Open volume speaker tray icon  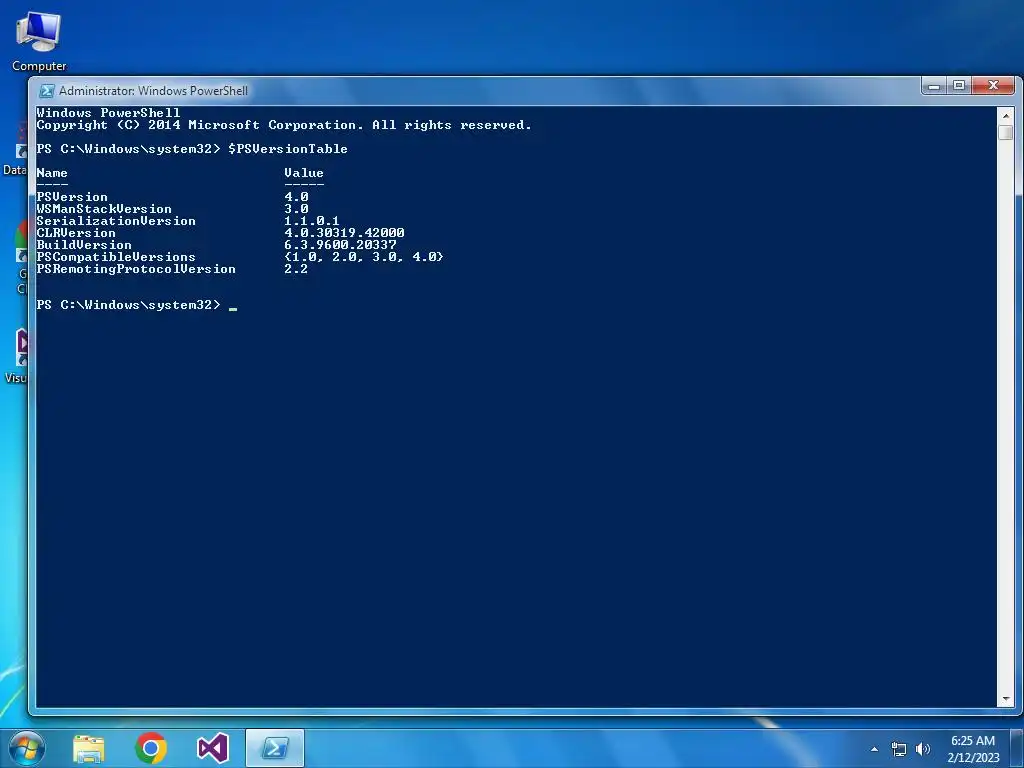[x=923, y=749]
